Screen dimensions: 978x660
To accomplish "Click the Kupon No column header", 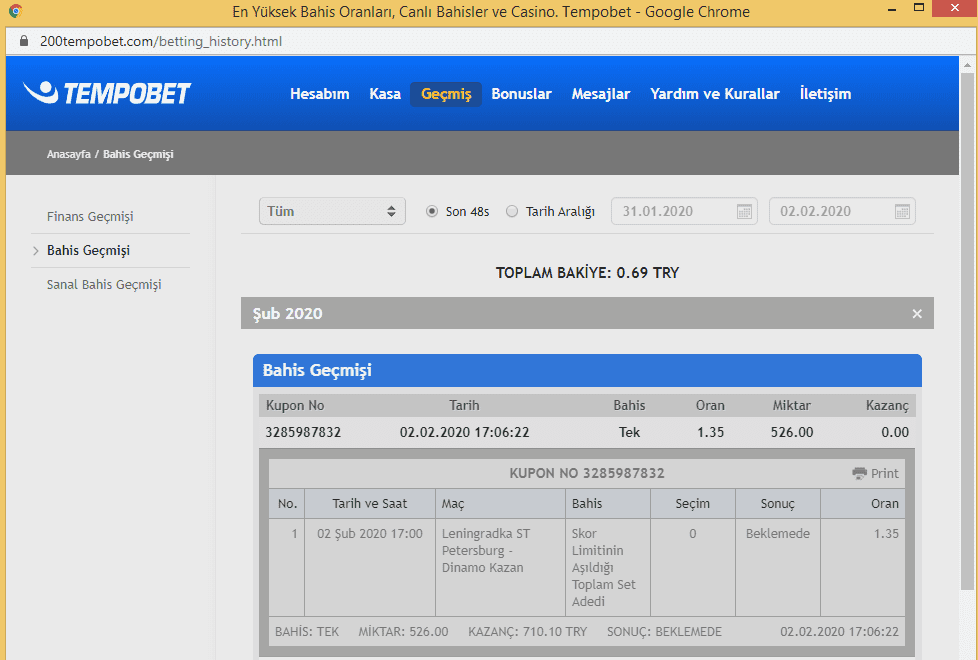I will [295, 405].
